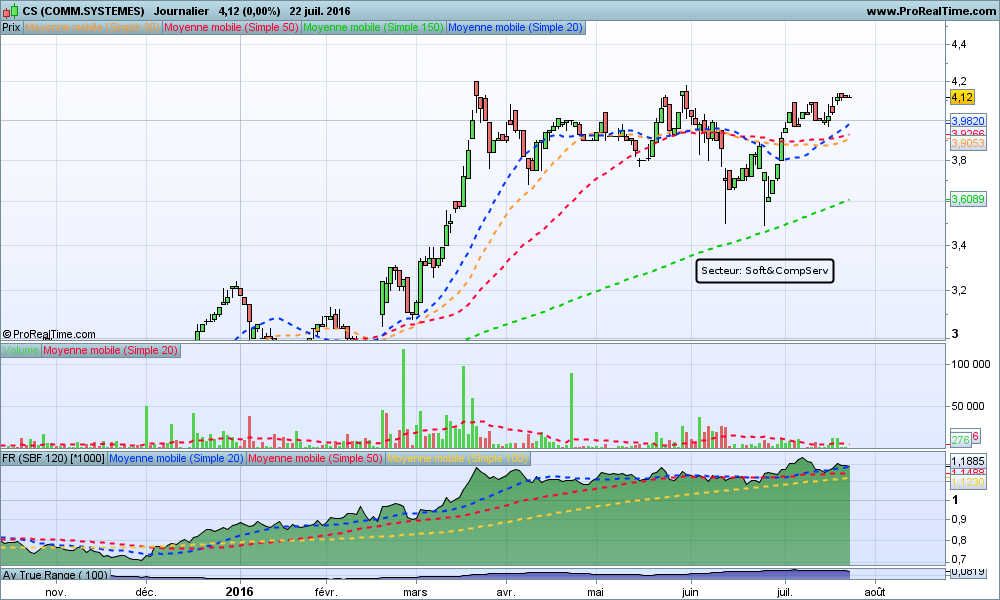Screen dimensions: 1000x600
Task: Click the 3,4 price axis label
Action: click(x=959, y=245)
